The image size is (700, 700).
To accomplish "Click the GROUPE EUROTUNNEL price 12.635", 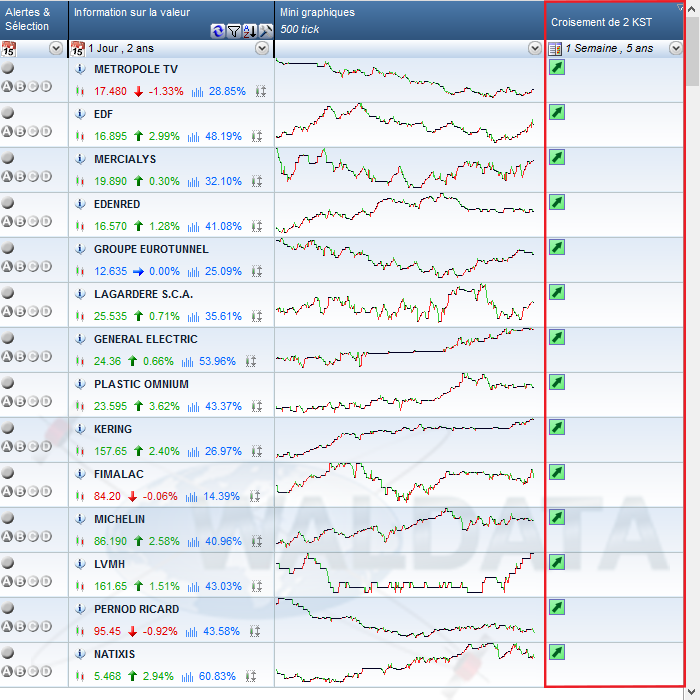I will tap(110, 271).
